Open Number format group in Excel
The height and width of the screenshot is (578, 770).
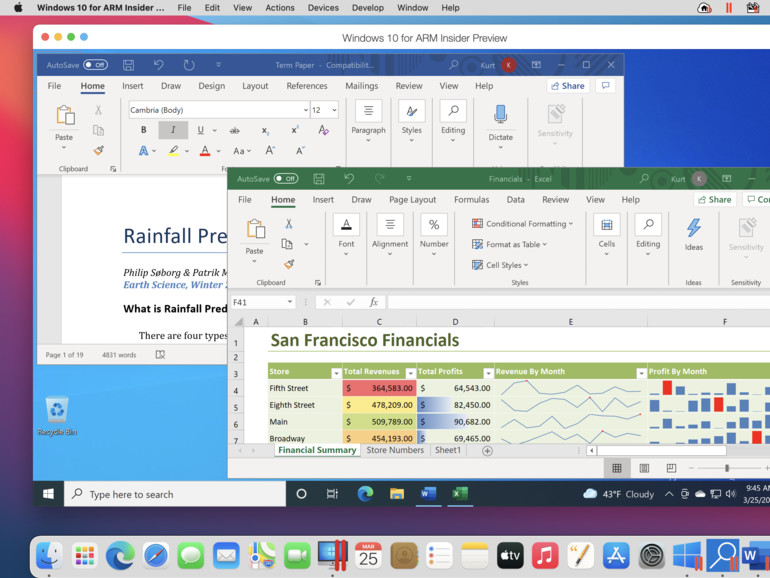[x=434, y=235]
